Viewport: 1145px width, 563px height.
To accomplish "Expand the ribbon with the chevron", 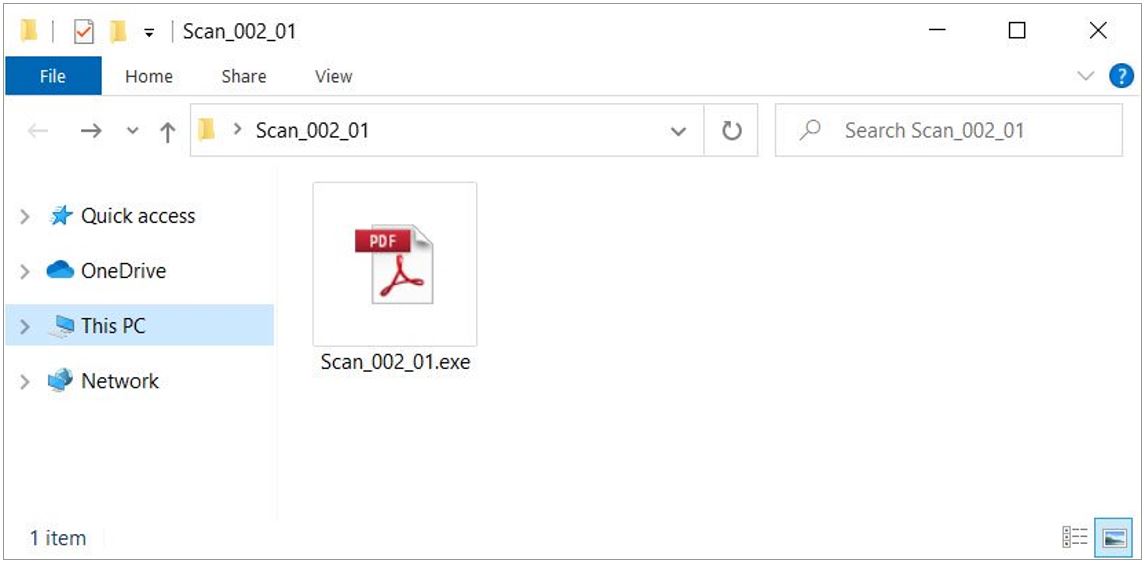I will 1087,76.
